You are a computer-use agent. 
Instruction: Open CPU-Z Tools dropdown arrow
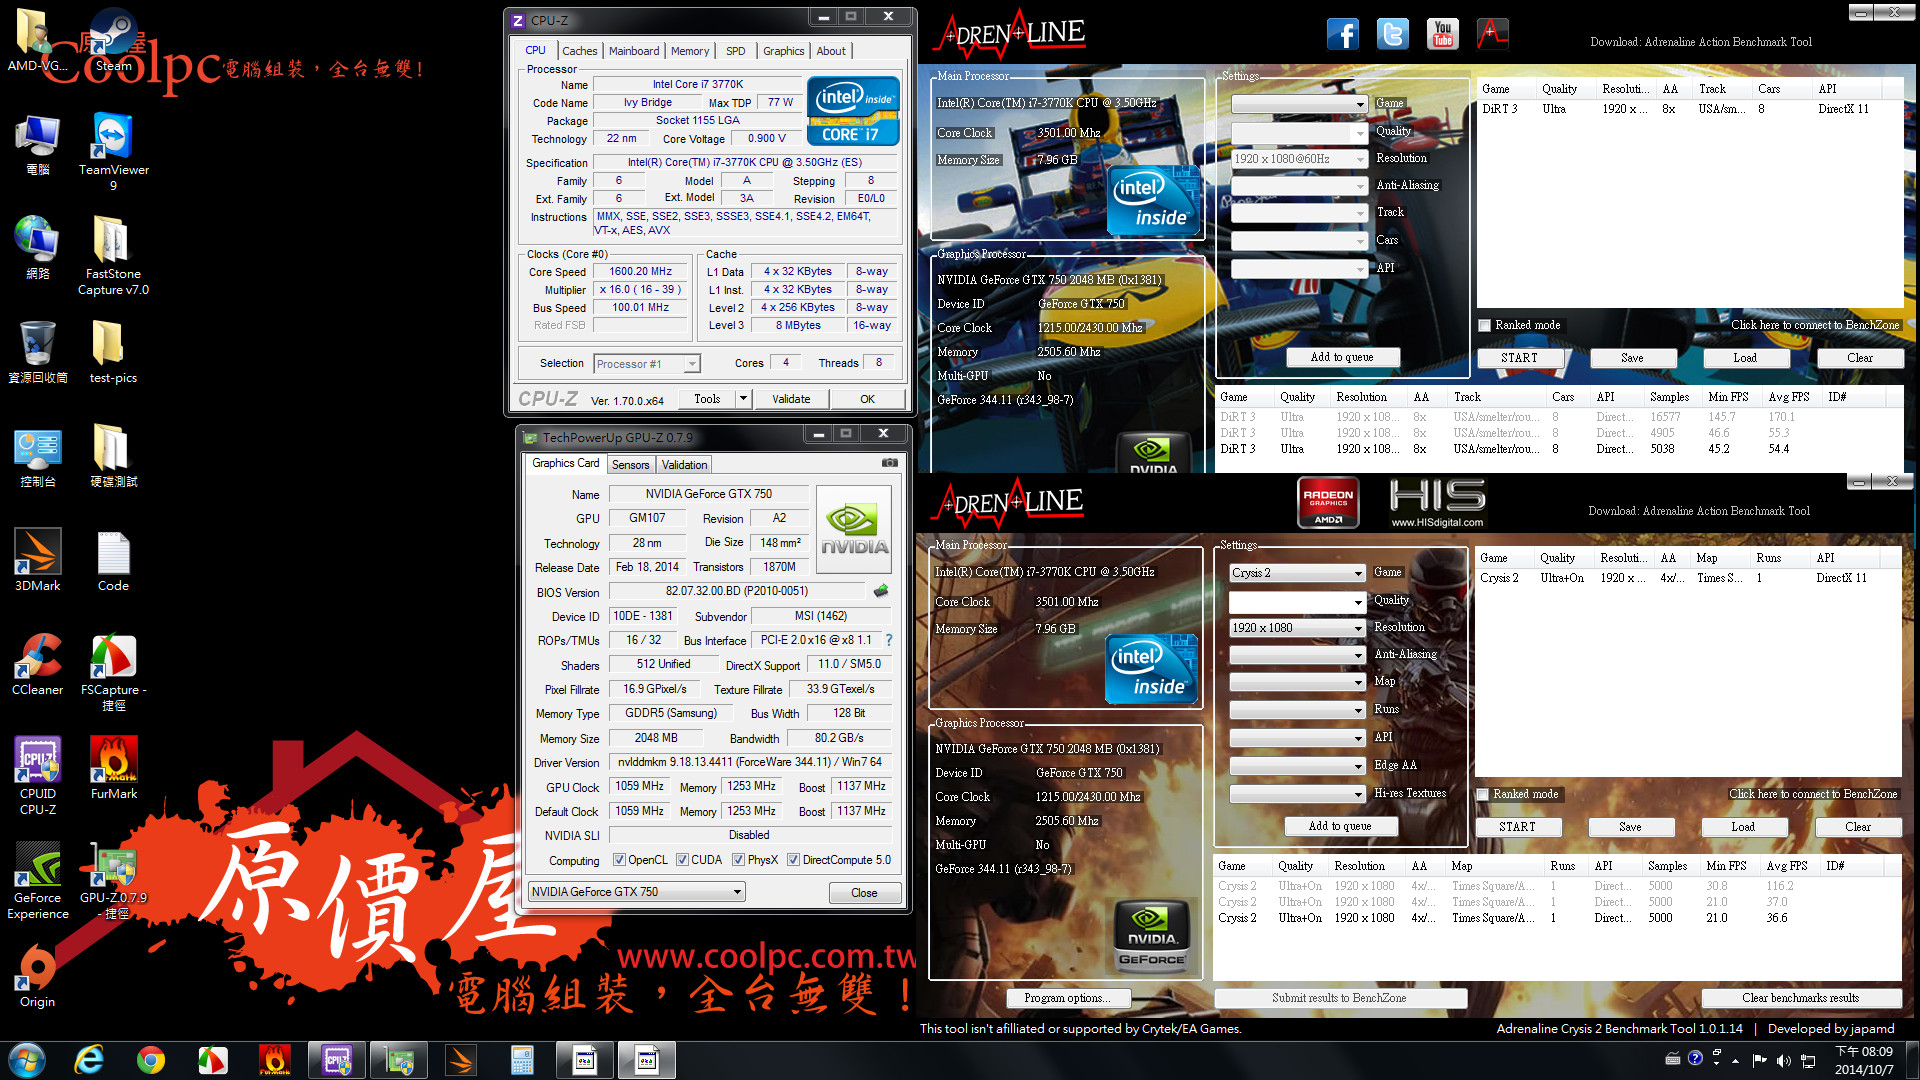click(x=743, y=399)
